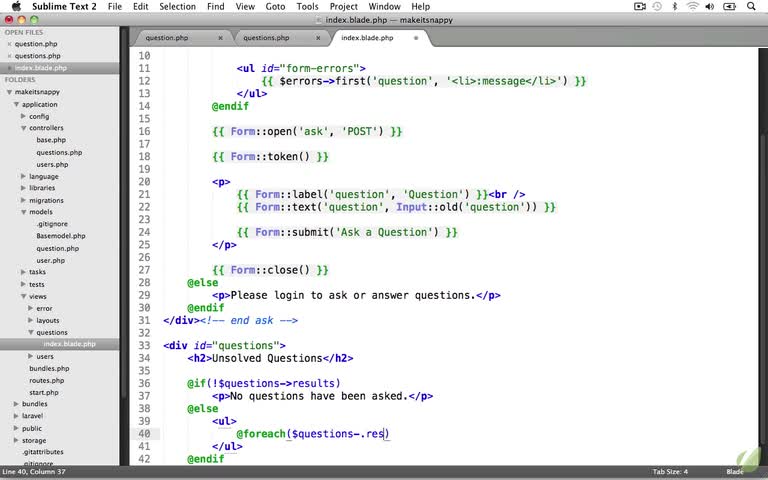Image resolution: width=768 pixels, height=480 pixels.
Task: Expand the error folder
Action: pos(30,309)
